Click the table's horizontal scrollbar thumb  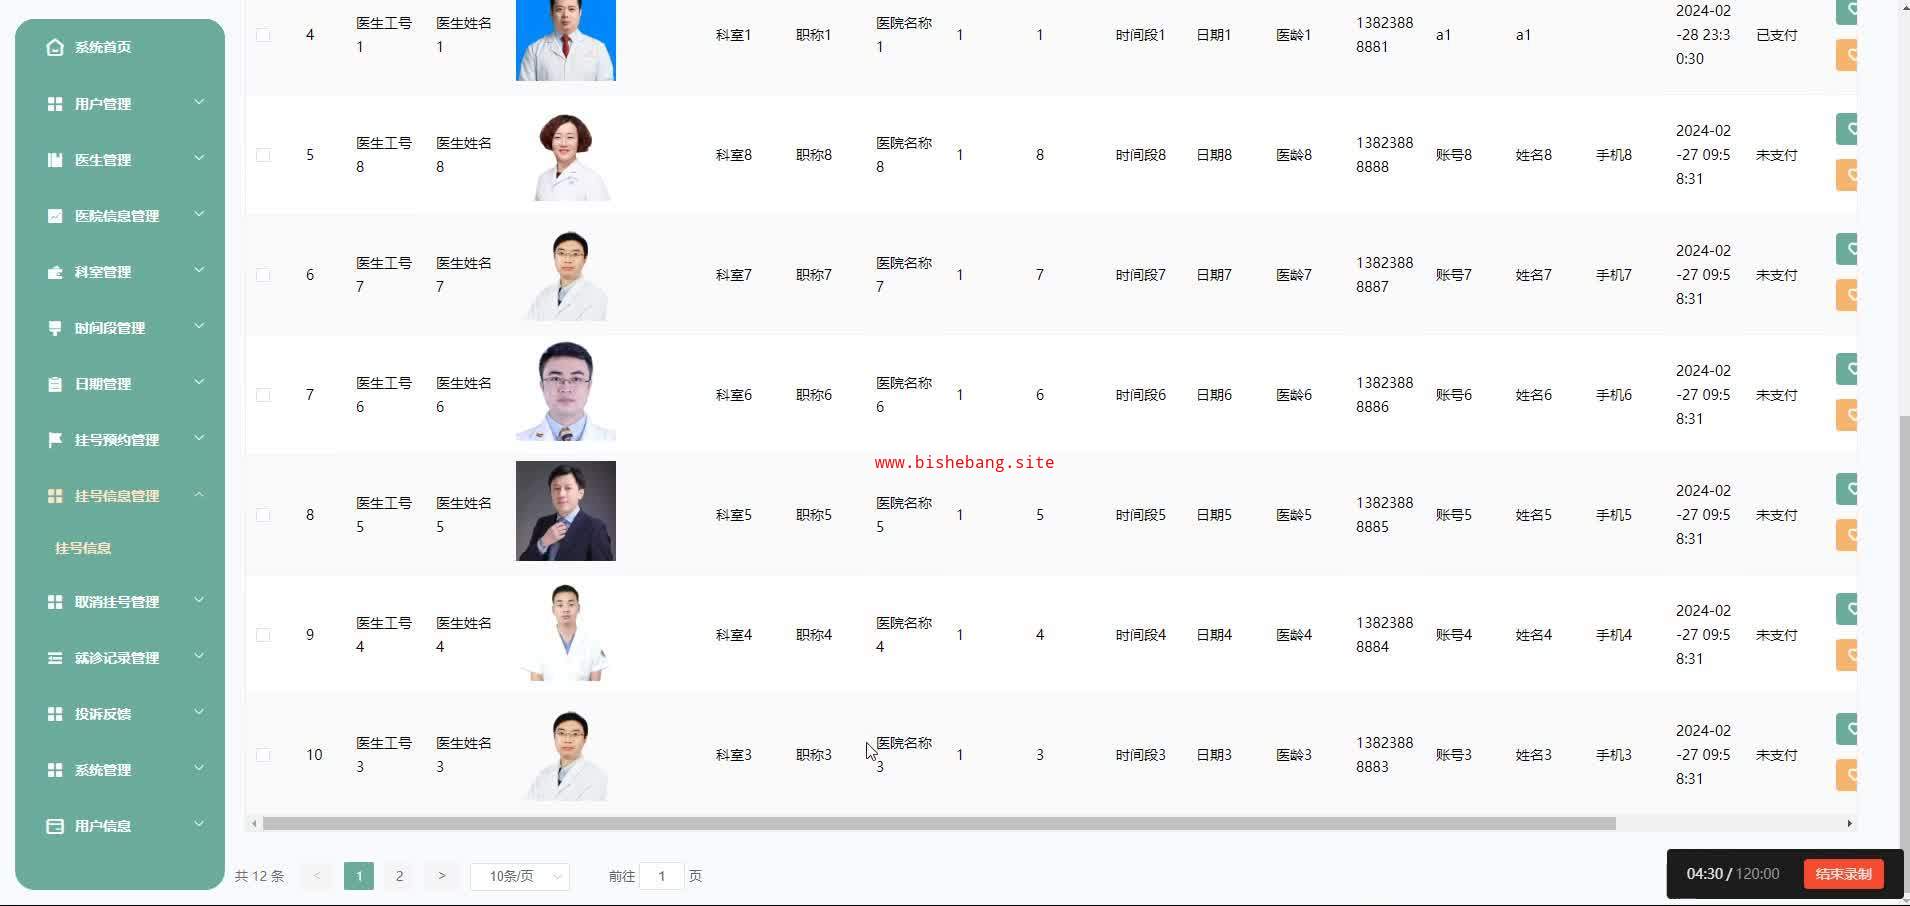(x=939, y=824)
